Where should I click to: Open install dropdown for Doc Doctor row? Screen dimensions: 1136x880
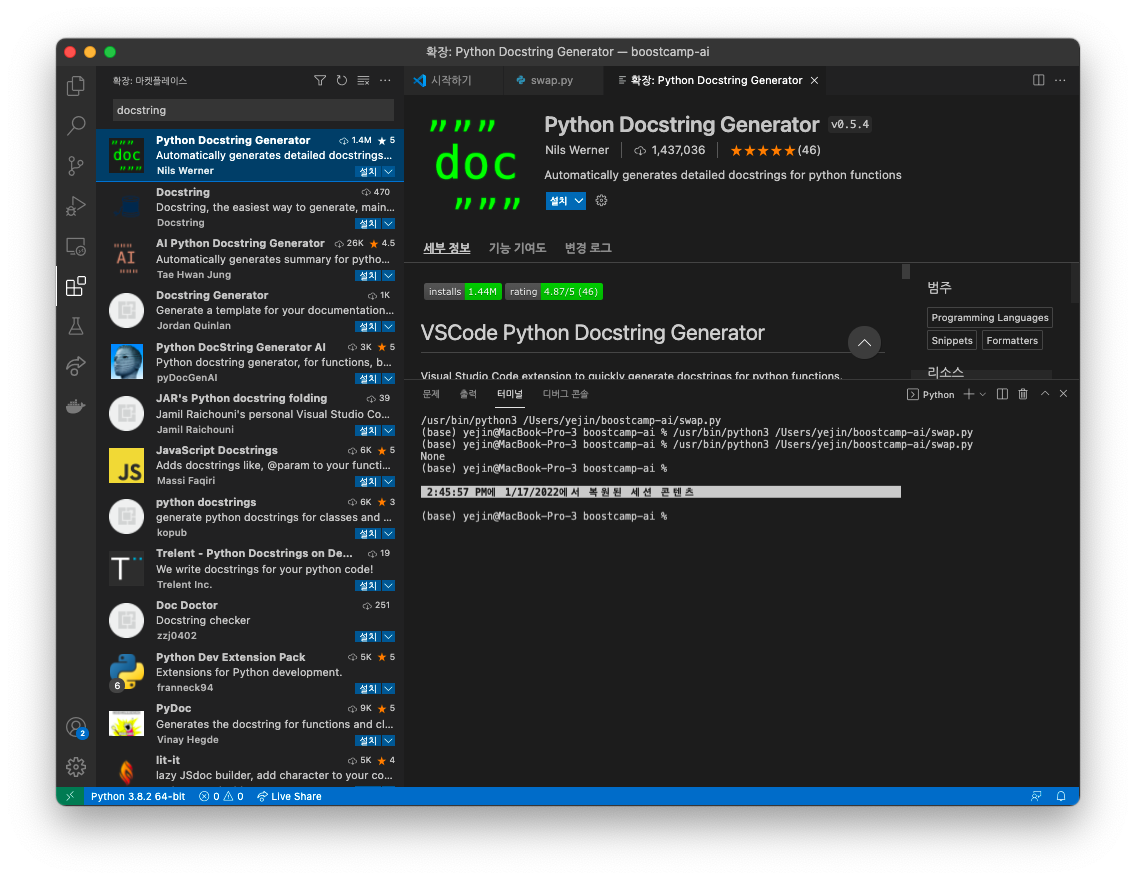tap(388, 637)
